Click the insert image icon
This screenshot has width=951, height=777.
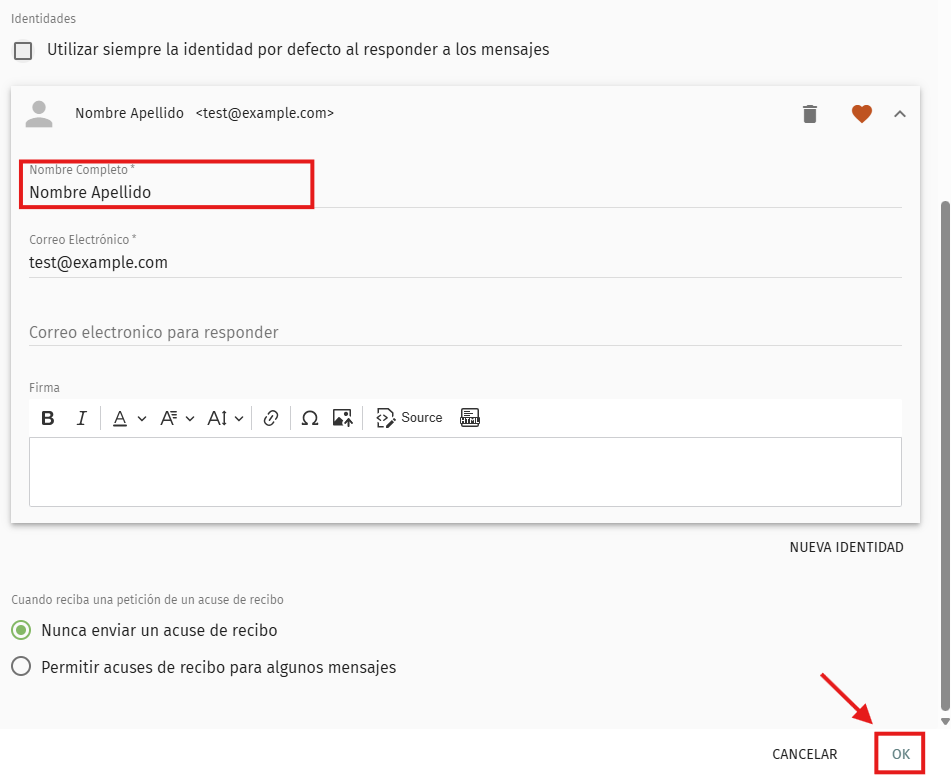point(343,418)
